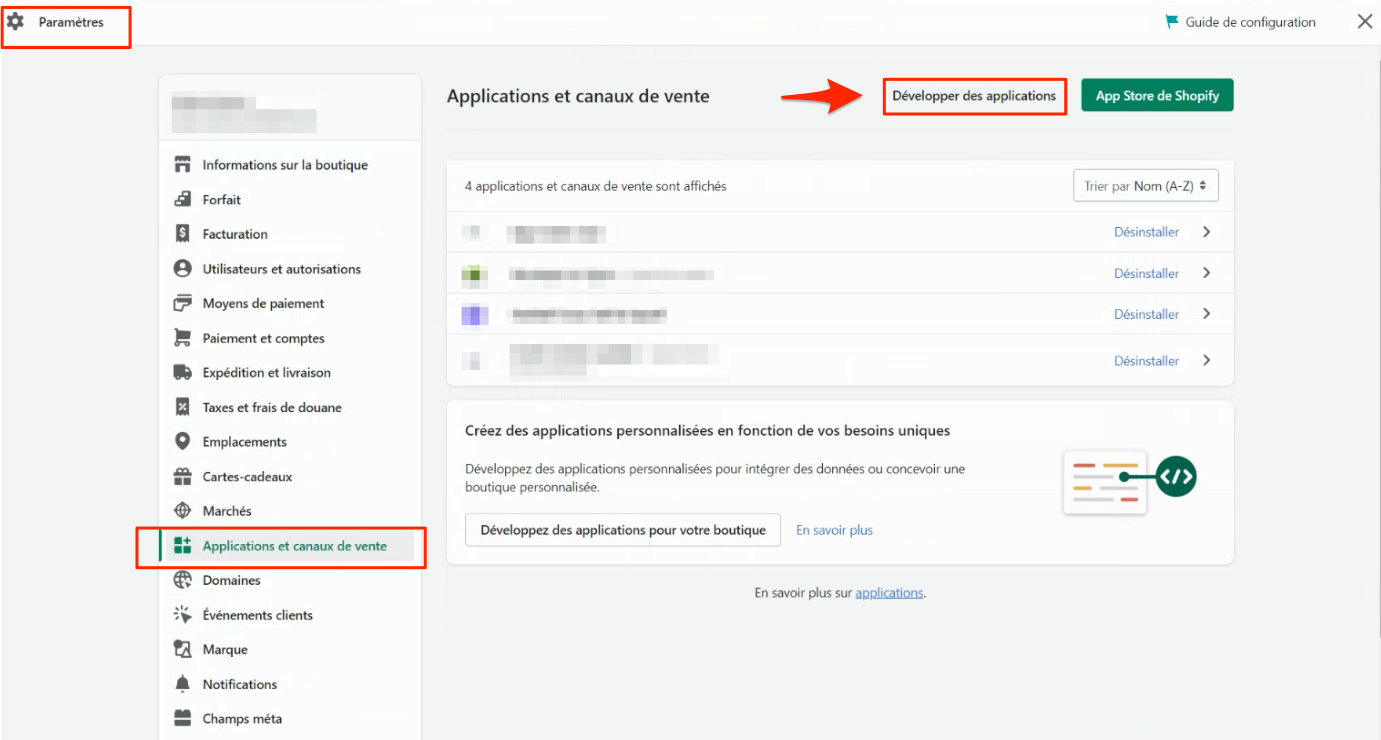This screenshot has width=1381, height=740.
Task: Click the Utilisateurs et autorisations person icon
Action: point(182,269)
